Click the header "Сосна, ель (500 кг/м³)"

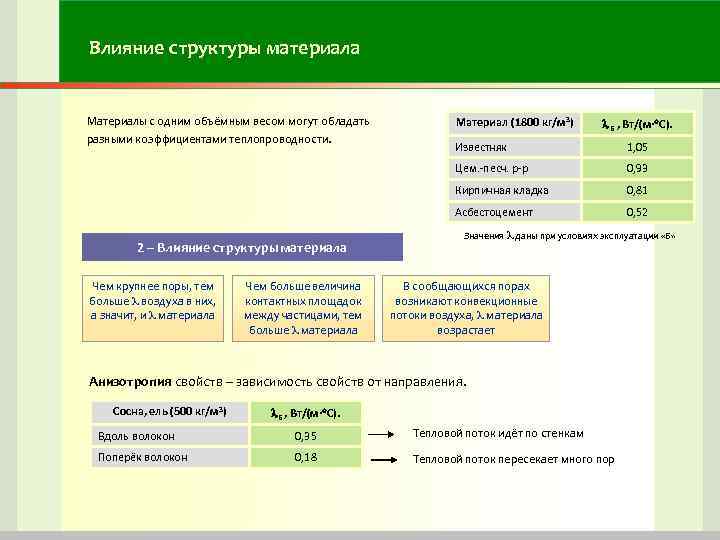170,412
